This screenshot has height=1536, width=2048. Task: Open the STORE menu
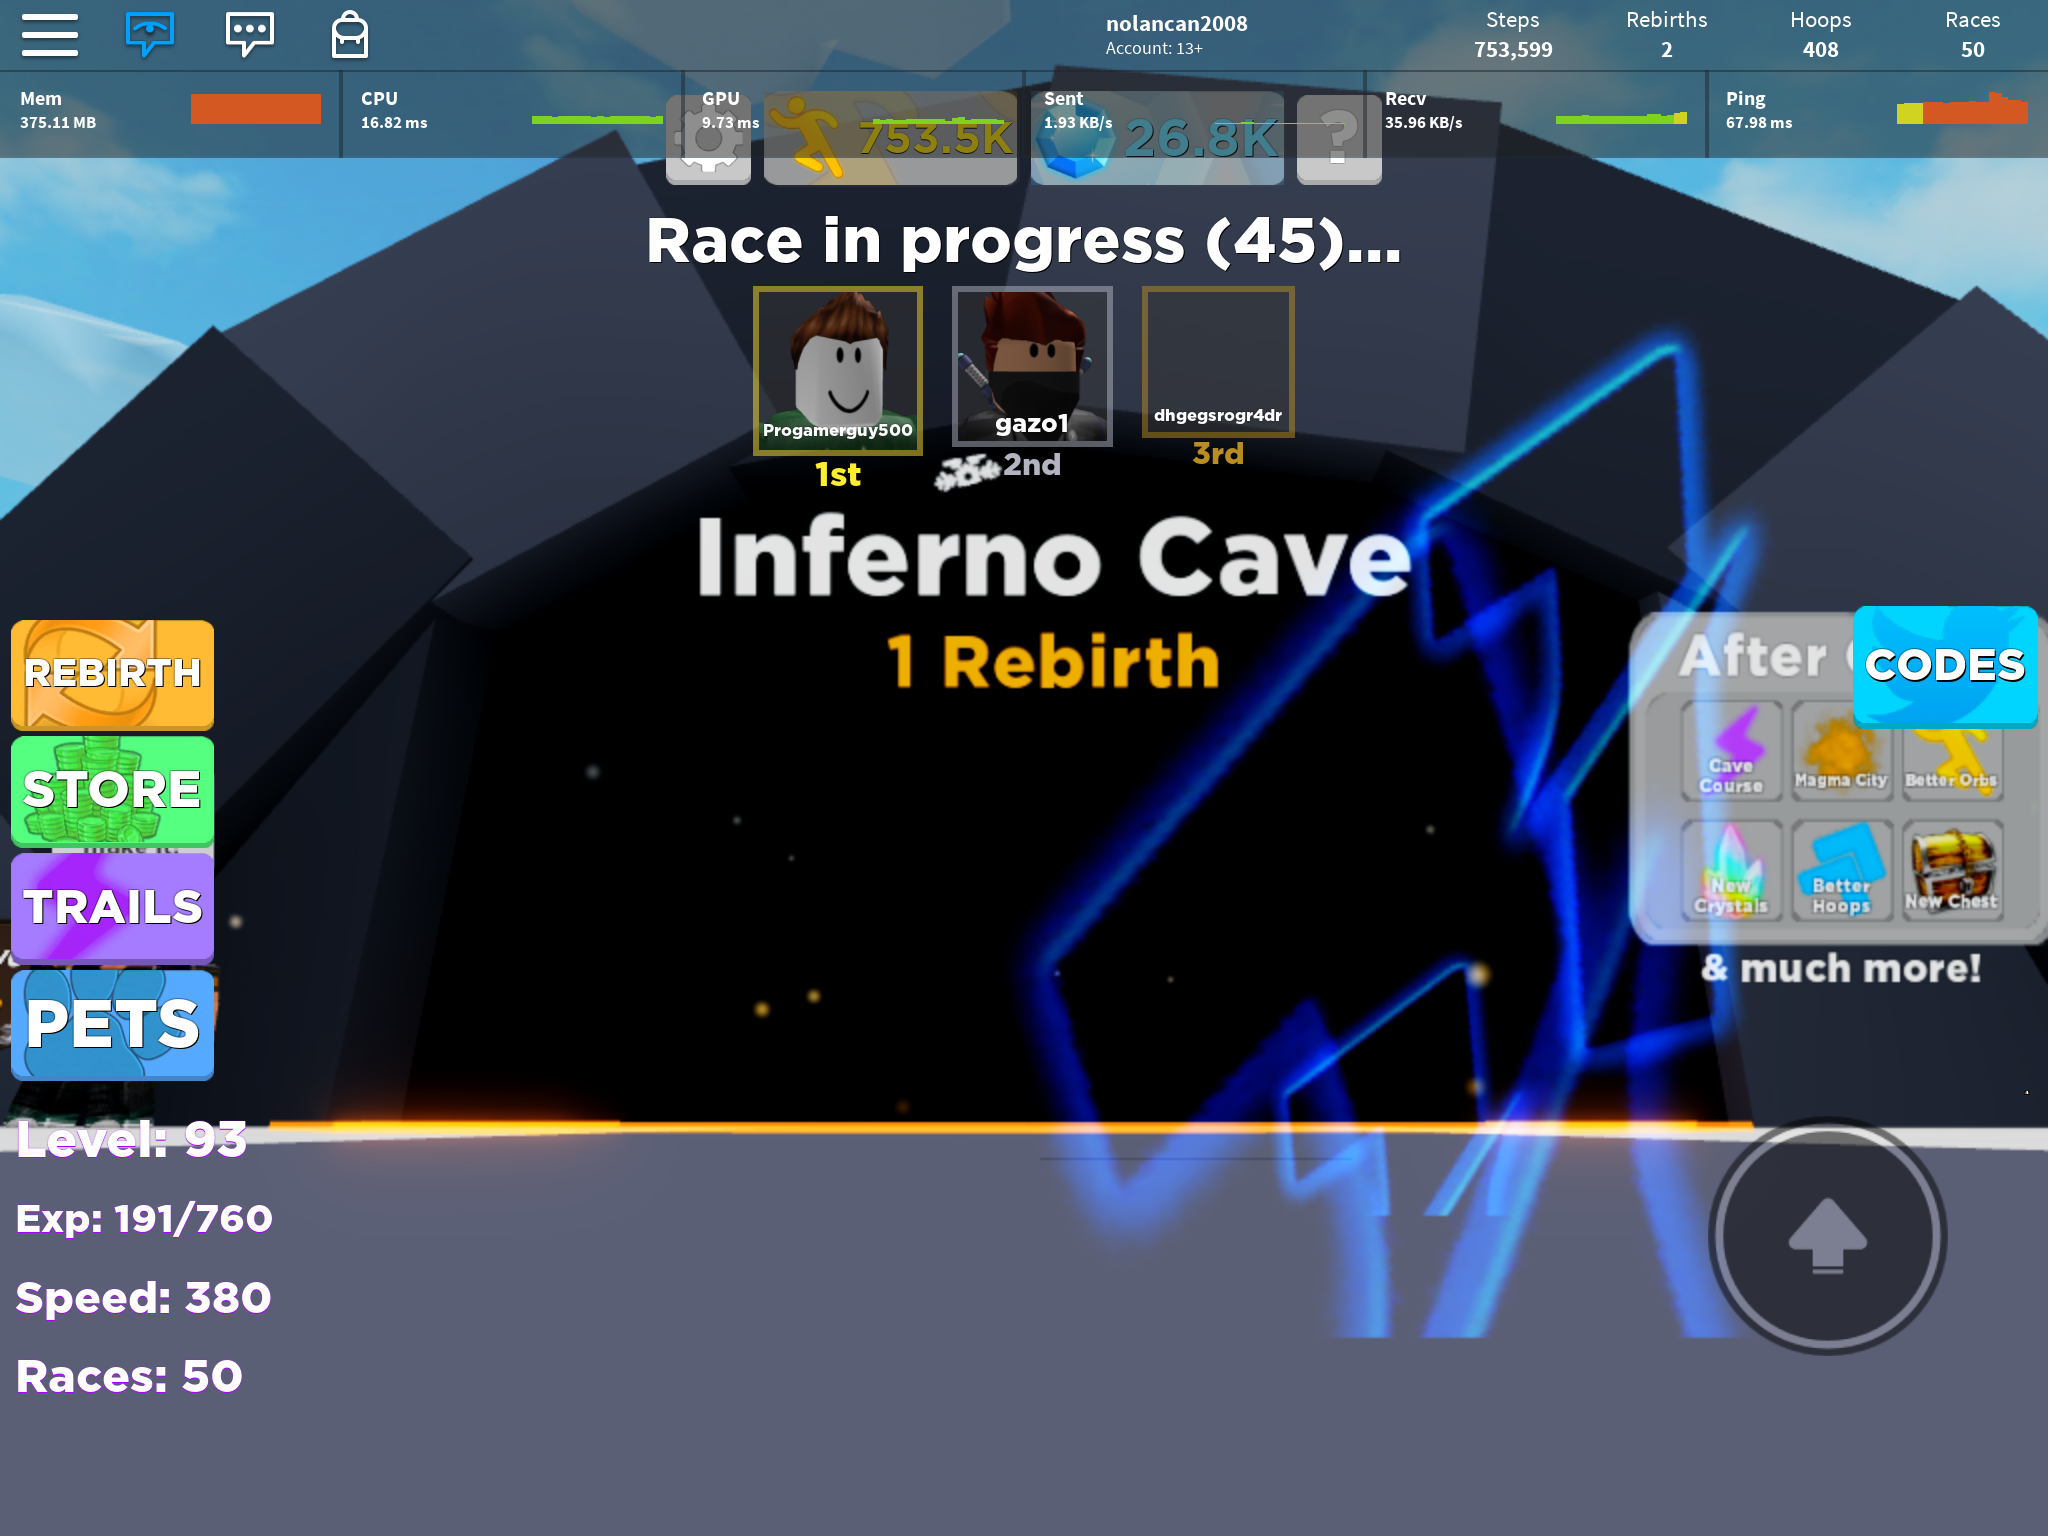point(111,789)
